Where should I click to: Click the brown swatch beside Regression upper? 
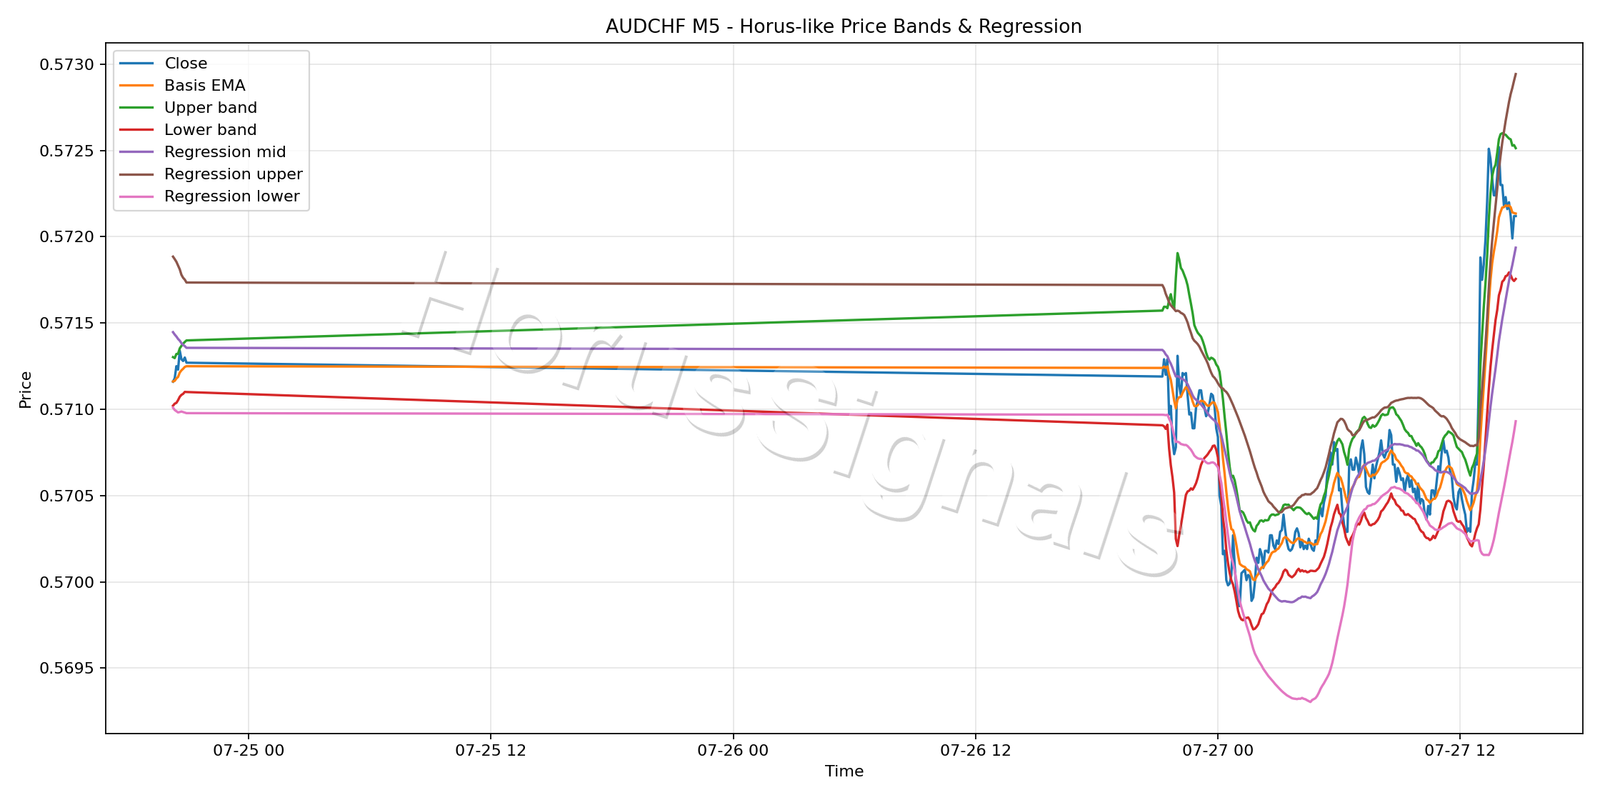pyautogui.click(x=136, y=174)
